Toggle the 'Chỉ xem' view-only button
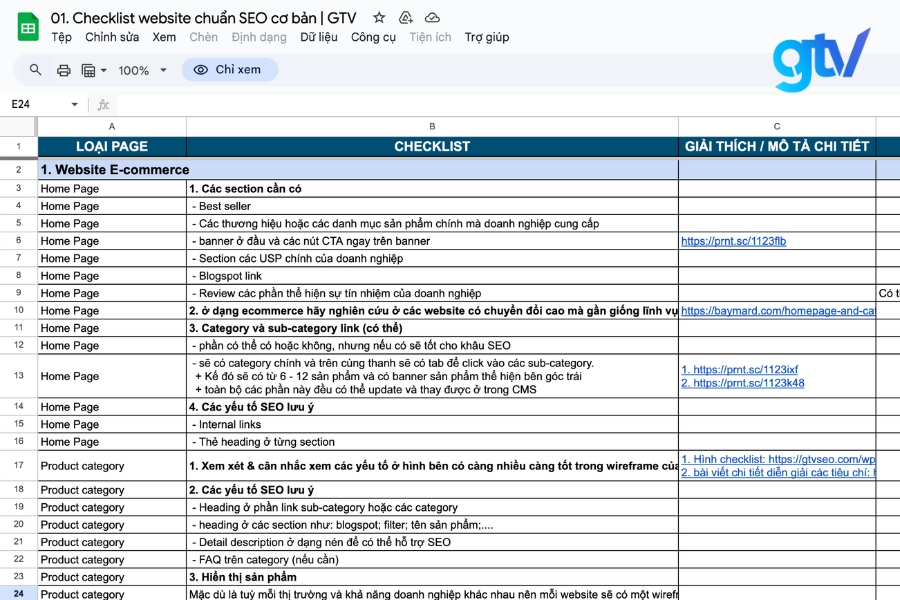The image size is (900, 600). pos(229,70)
